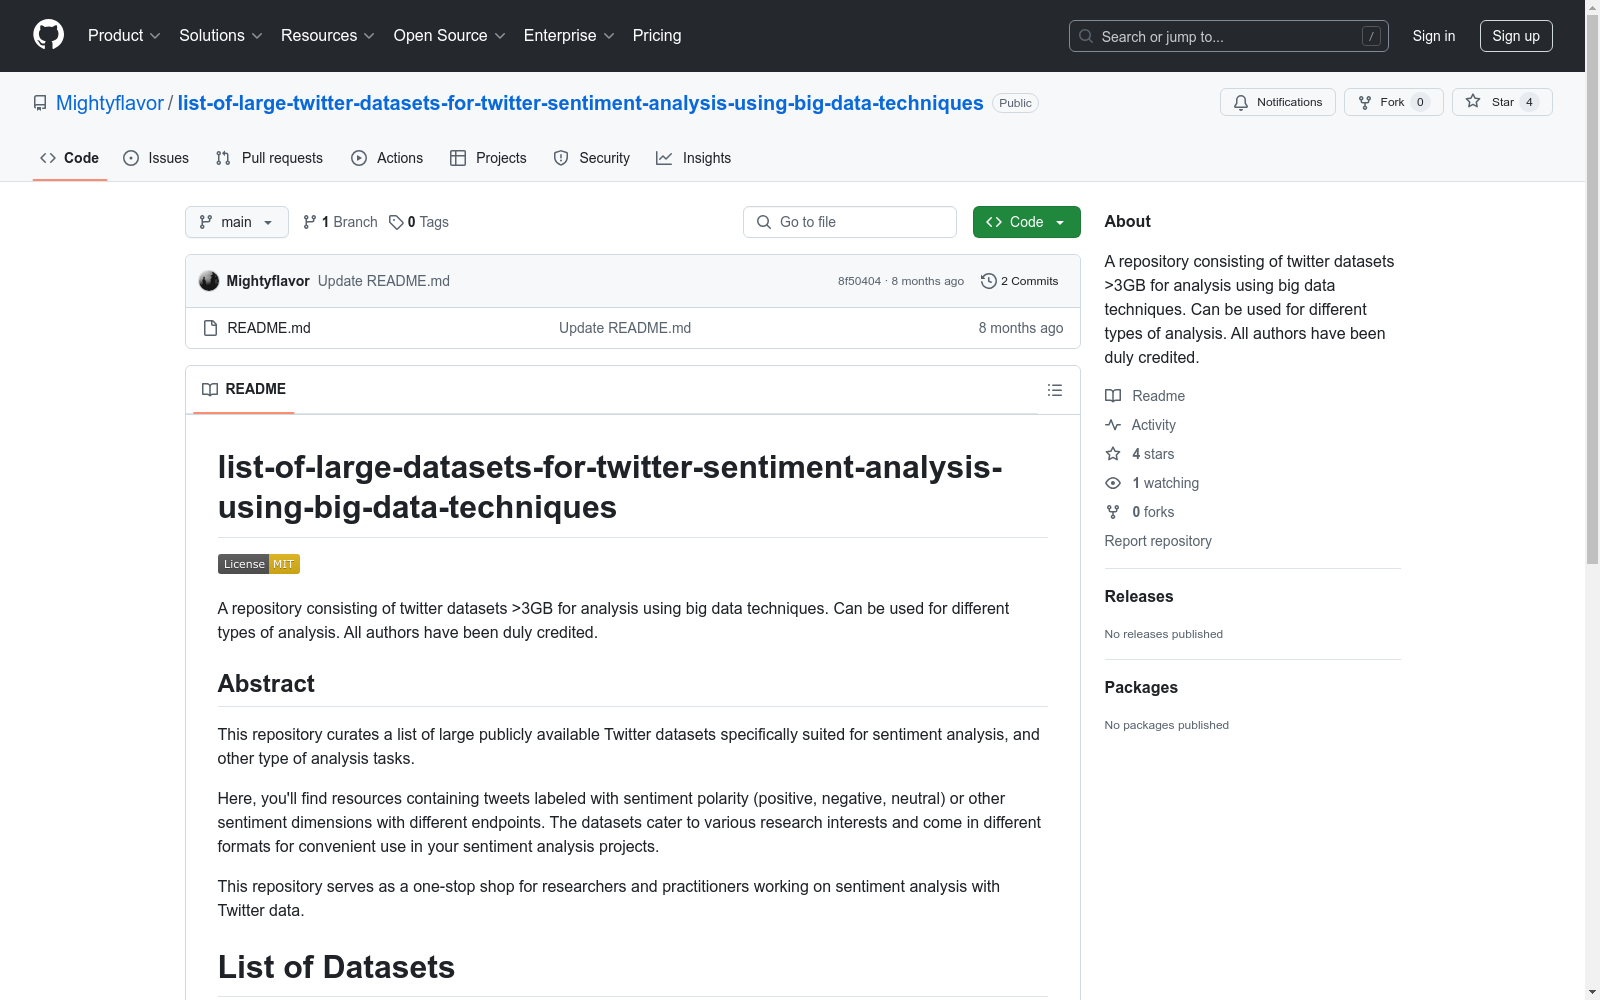Click the License MIT badge

coord(259,564)
